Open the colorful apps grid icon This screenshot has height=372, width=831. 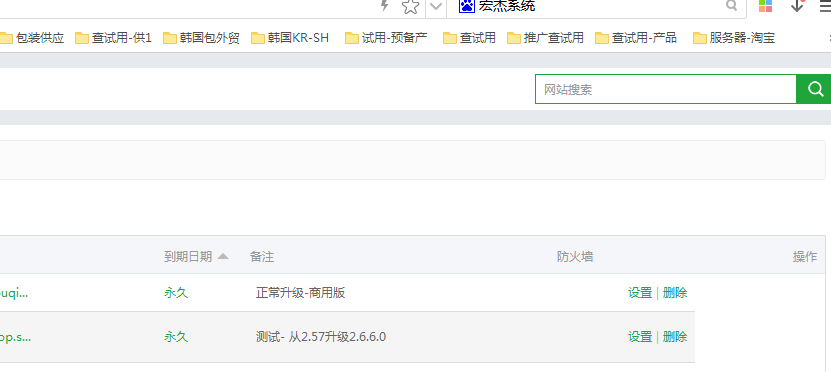765,6
